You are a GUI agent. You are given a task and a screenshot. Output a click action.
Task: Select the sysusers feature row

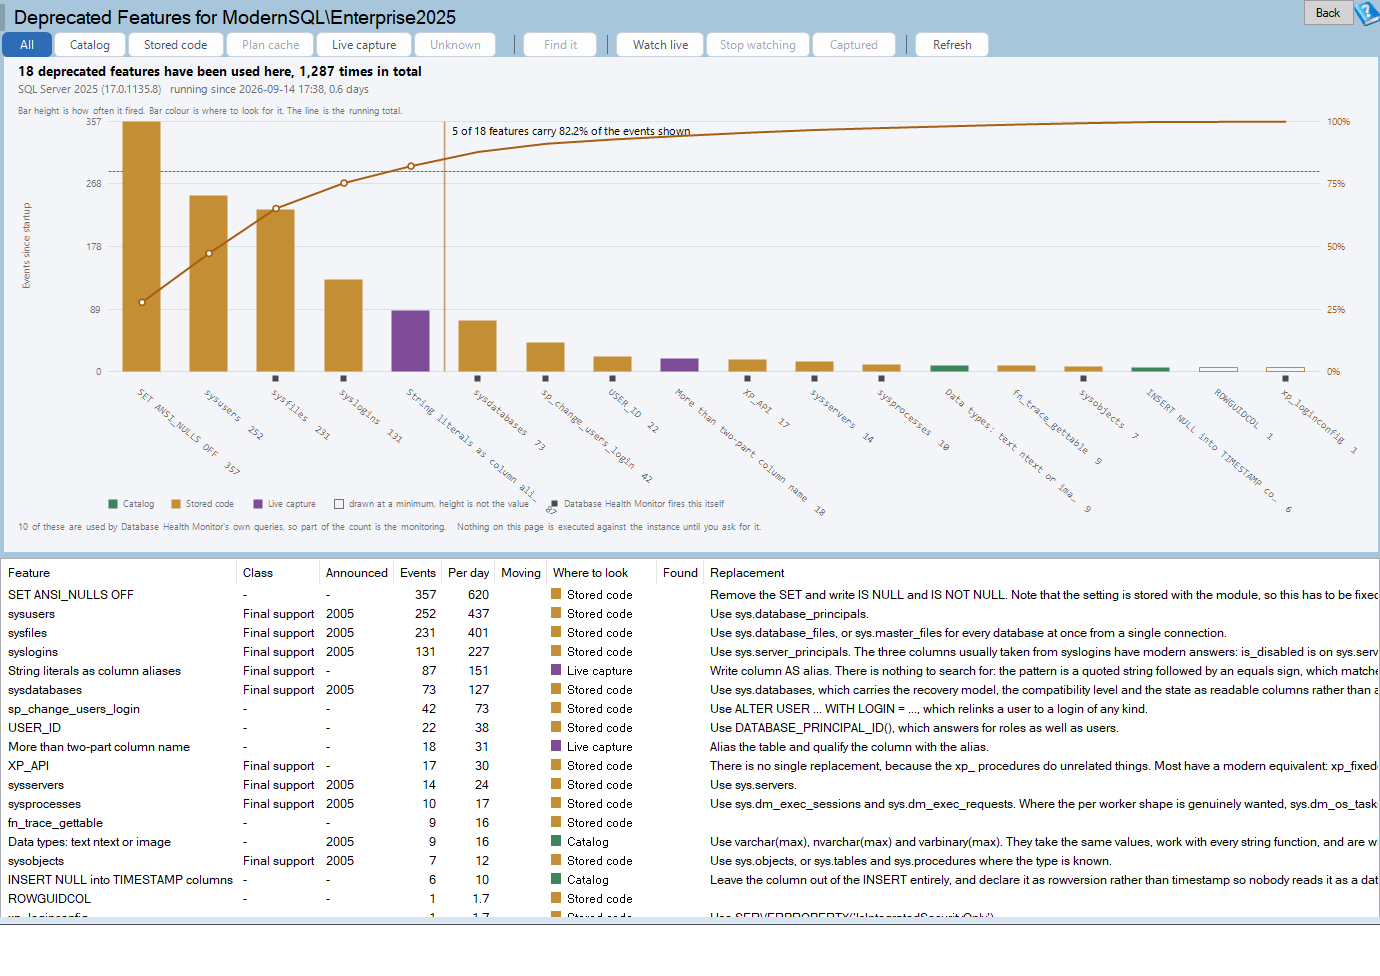click(690, 614)
